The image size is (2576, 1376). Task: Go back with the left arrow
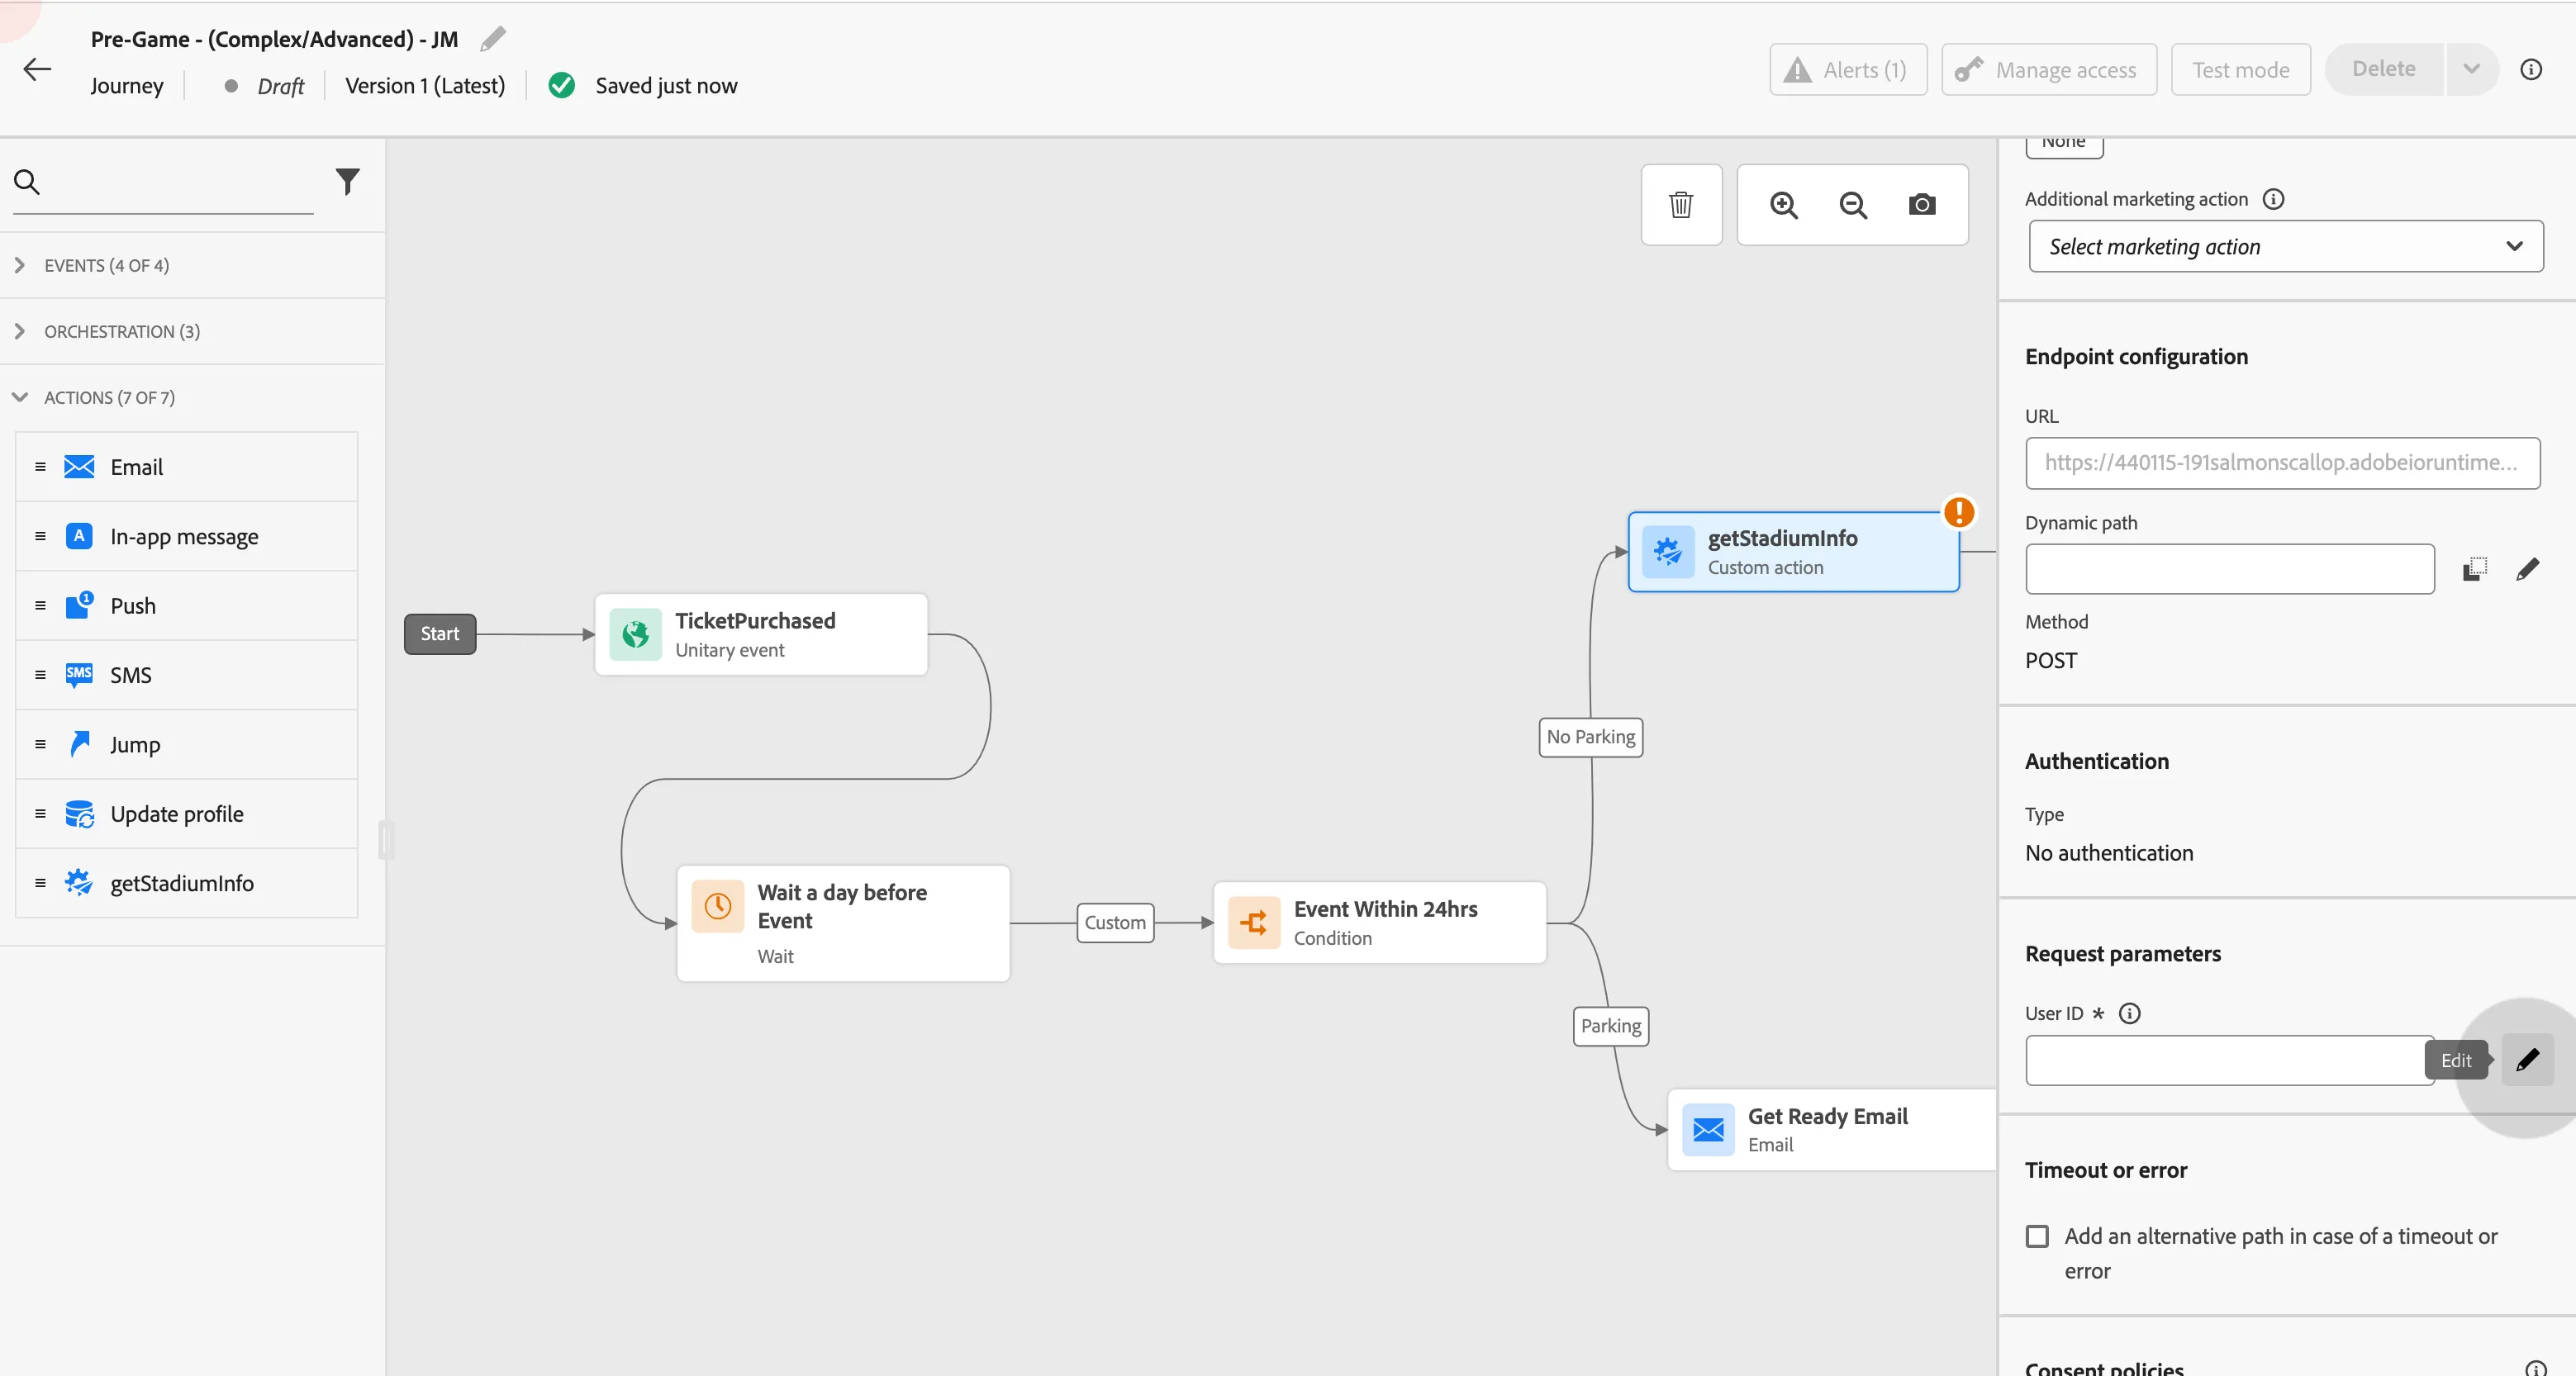point(37,69)
